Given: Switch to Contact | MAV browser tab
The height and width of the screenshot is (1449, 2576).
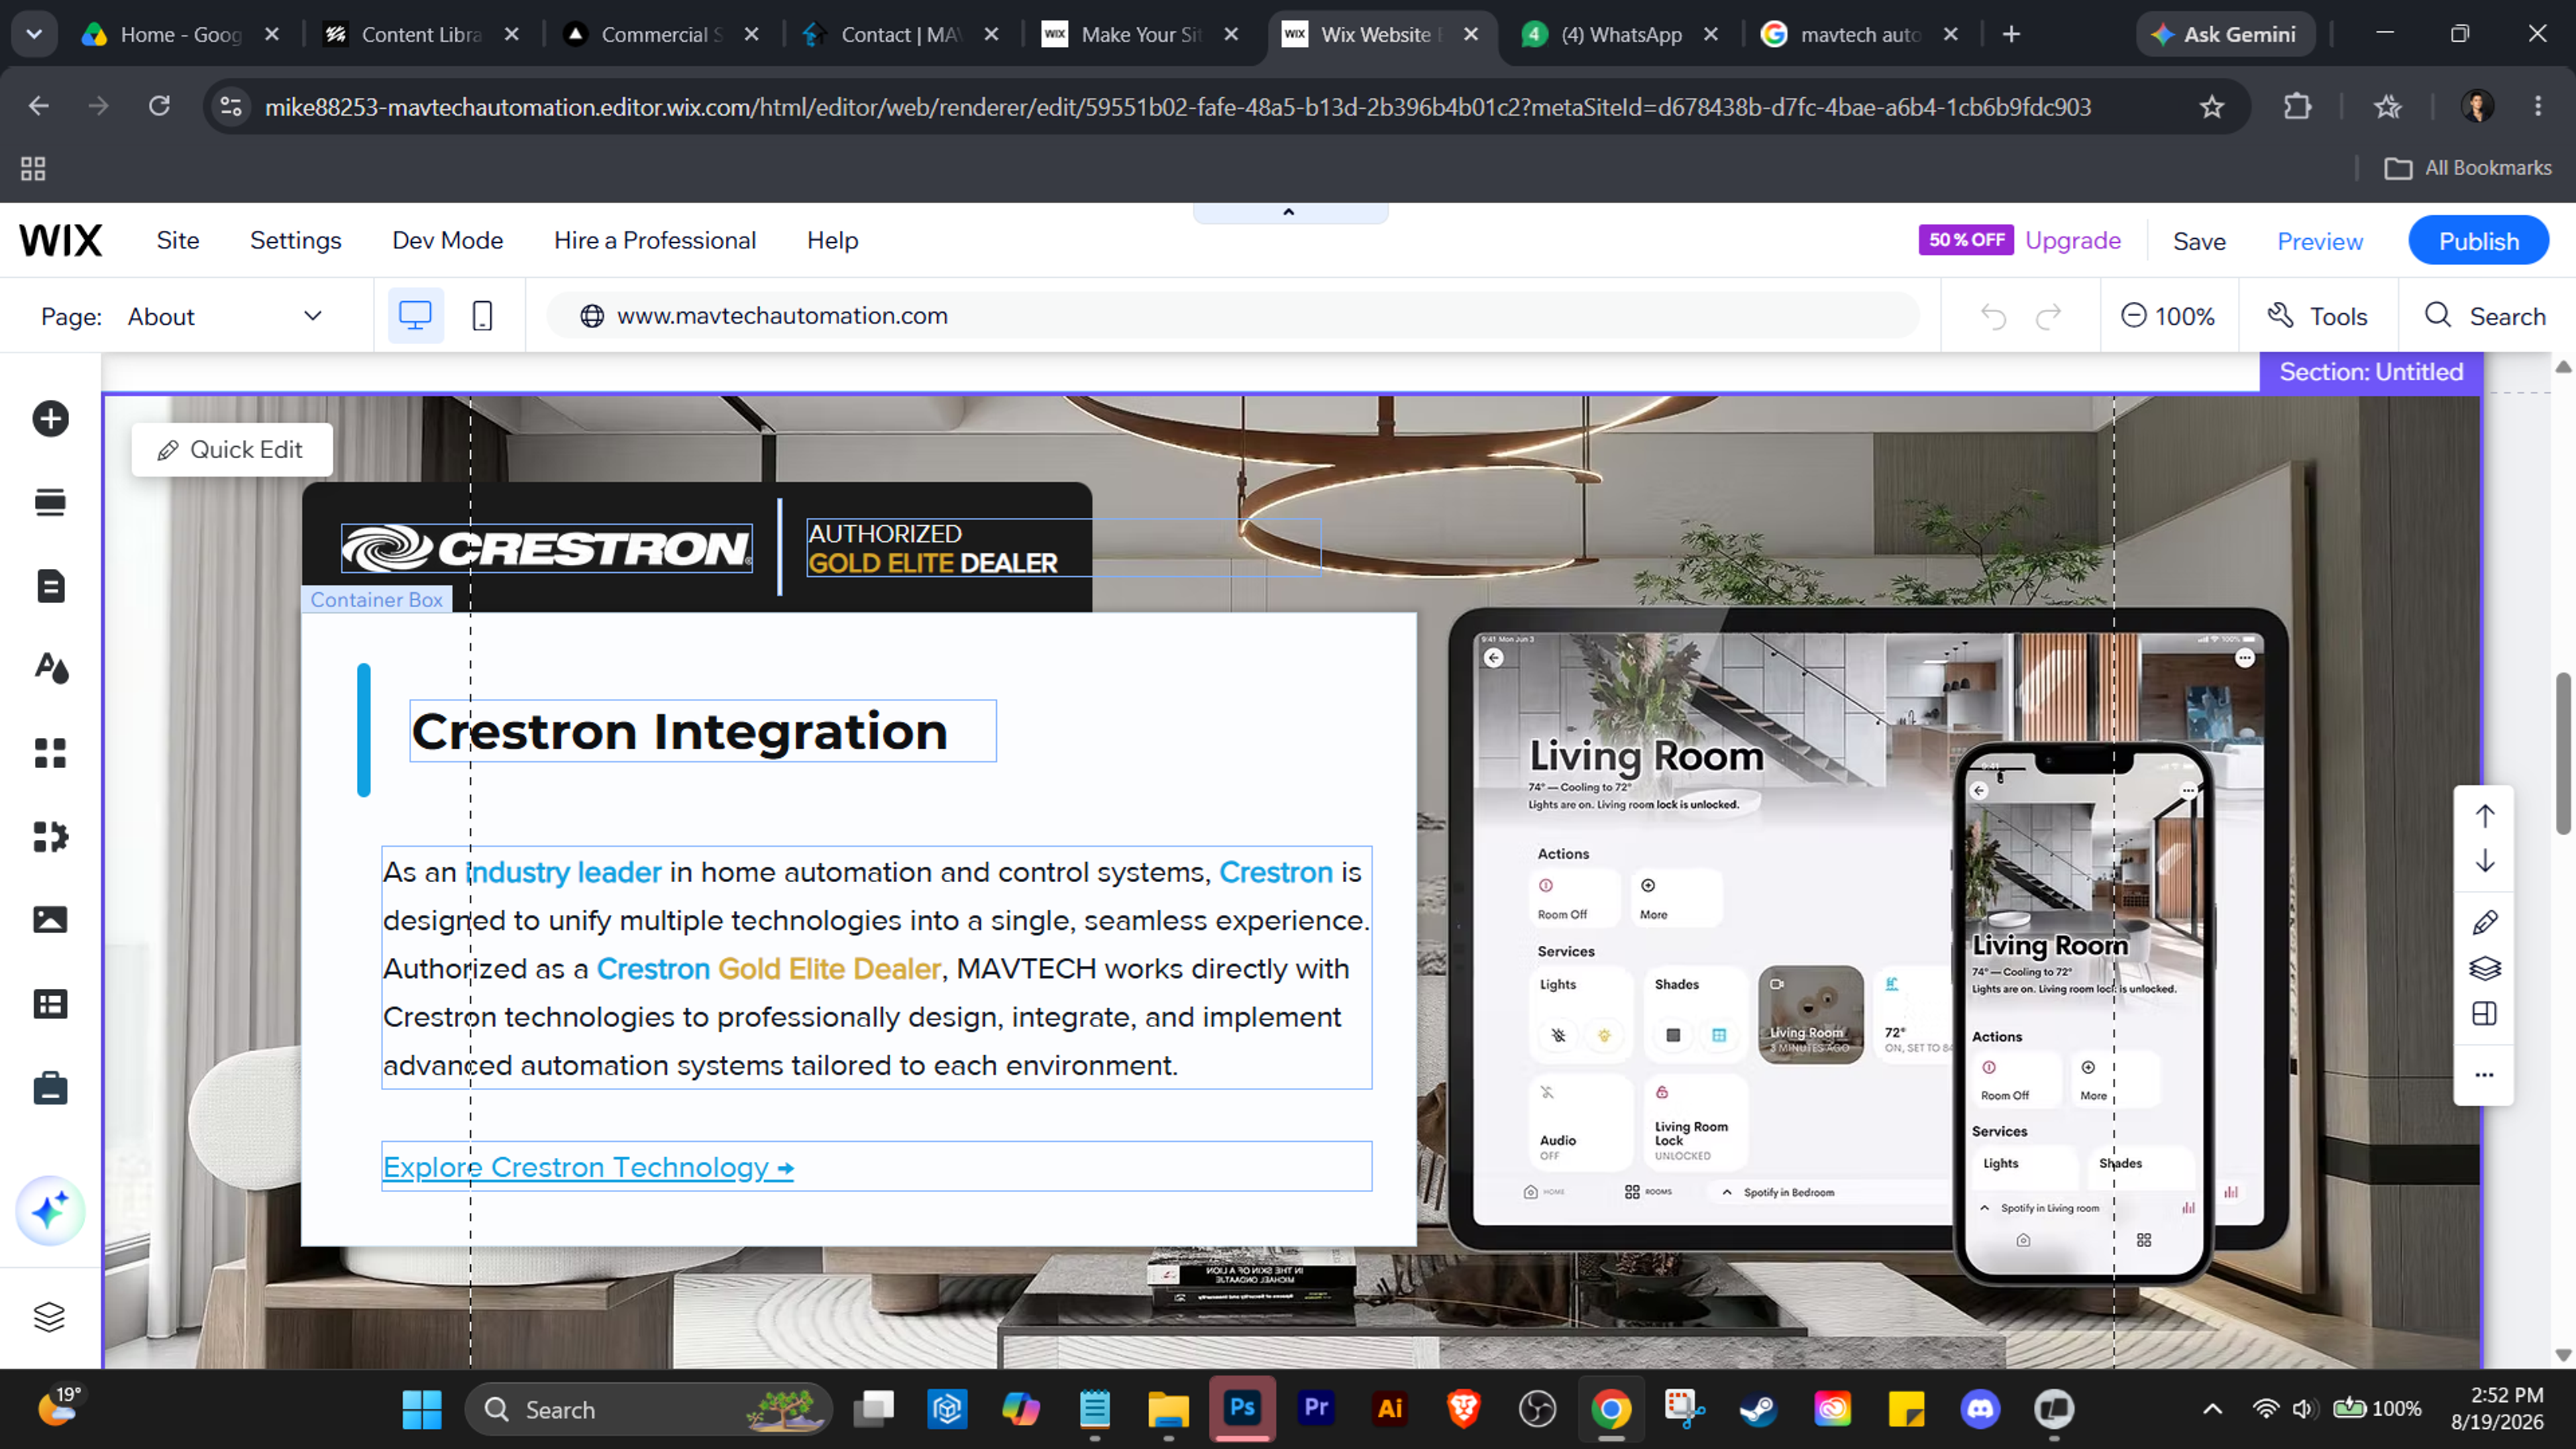Looking at the screenshot, I should click(899, 35).
